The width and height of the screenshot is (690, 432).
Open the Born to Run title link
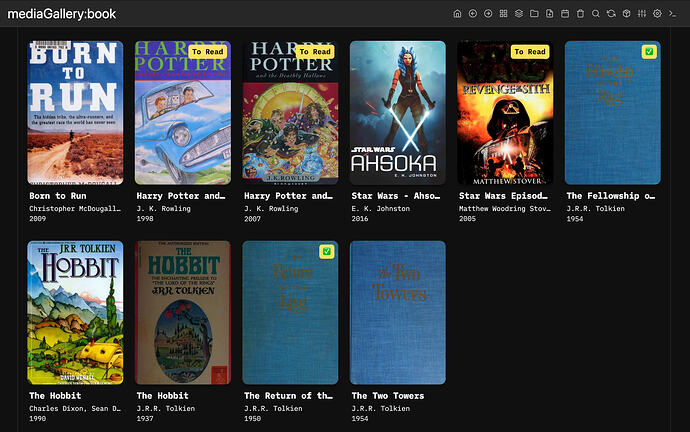tap(58, 196)
